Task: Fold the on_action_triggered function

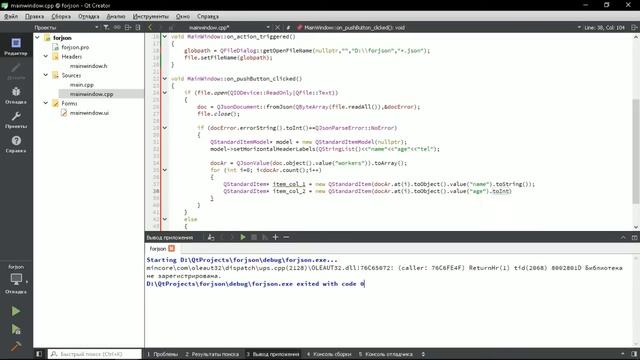Action: click(x=165, y=36)
